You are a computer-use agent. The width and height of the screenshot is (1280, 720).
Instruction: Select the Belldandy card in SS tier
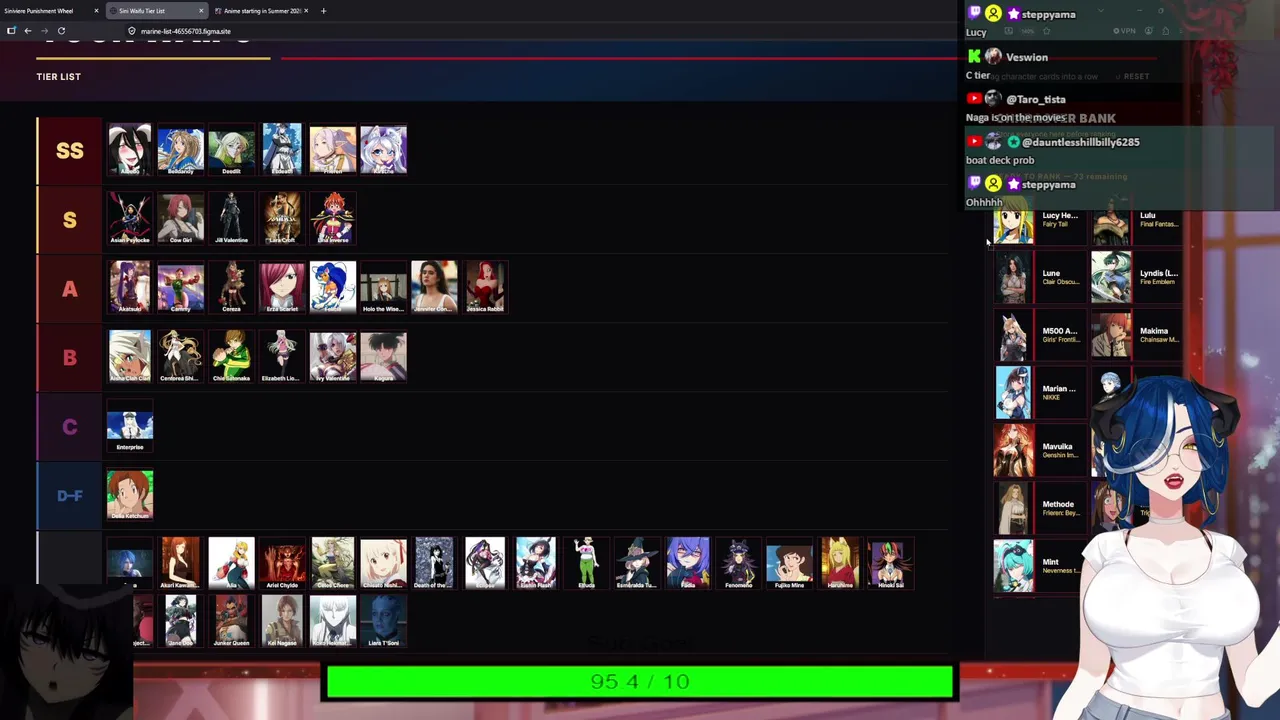click(181, 150)
